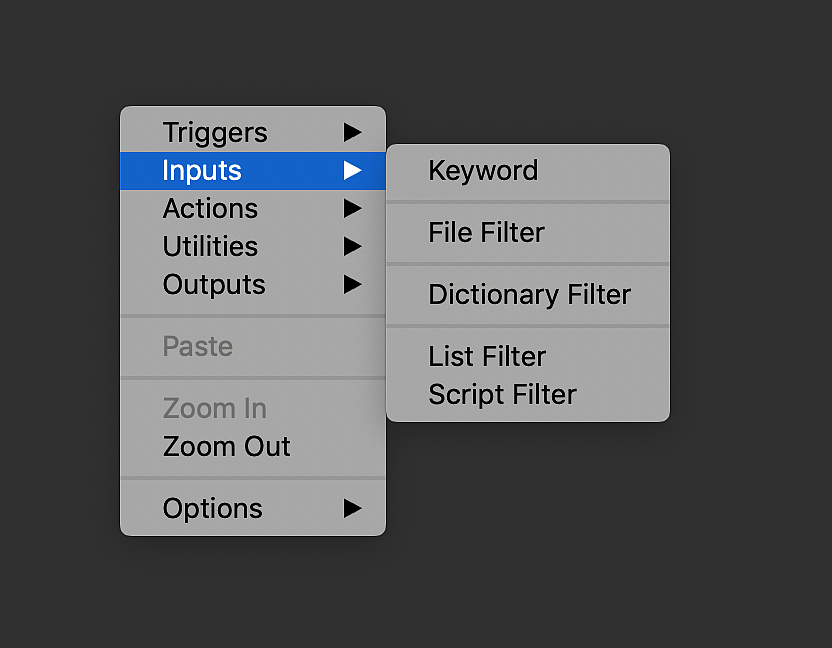Expand the arrow beside Outputs

point(352,284)
